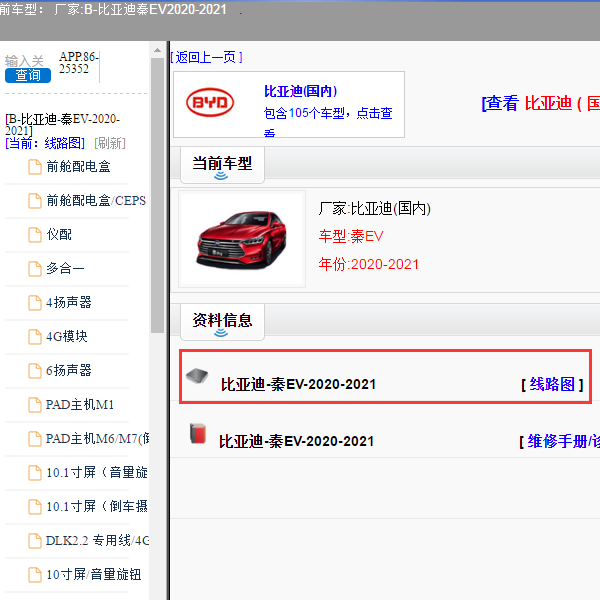Screen dimensions: 600x600
Task: Click the 当前：线路图 link in sidebar
Action: [x=45, y=143]
